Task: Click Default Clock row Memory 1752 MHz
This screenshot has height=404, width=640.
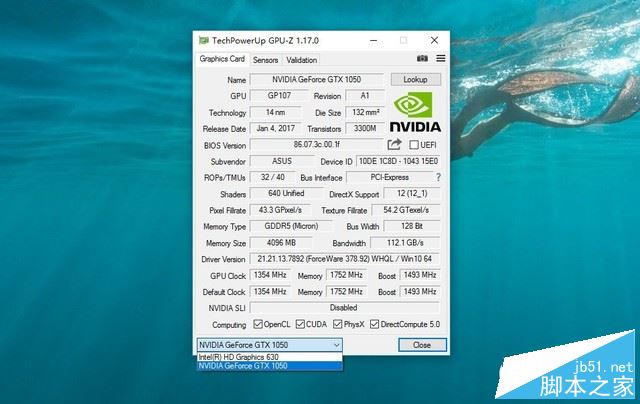Action: pyautogui.click(x=346, y=291)
